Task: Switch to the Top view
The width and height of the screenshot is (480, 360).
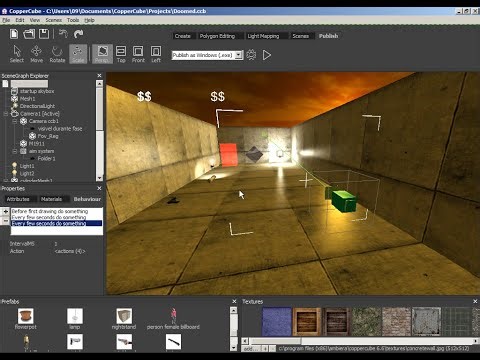Action: [121, 54]
